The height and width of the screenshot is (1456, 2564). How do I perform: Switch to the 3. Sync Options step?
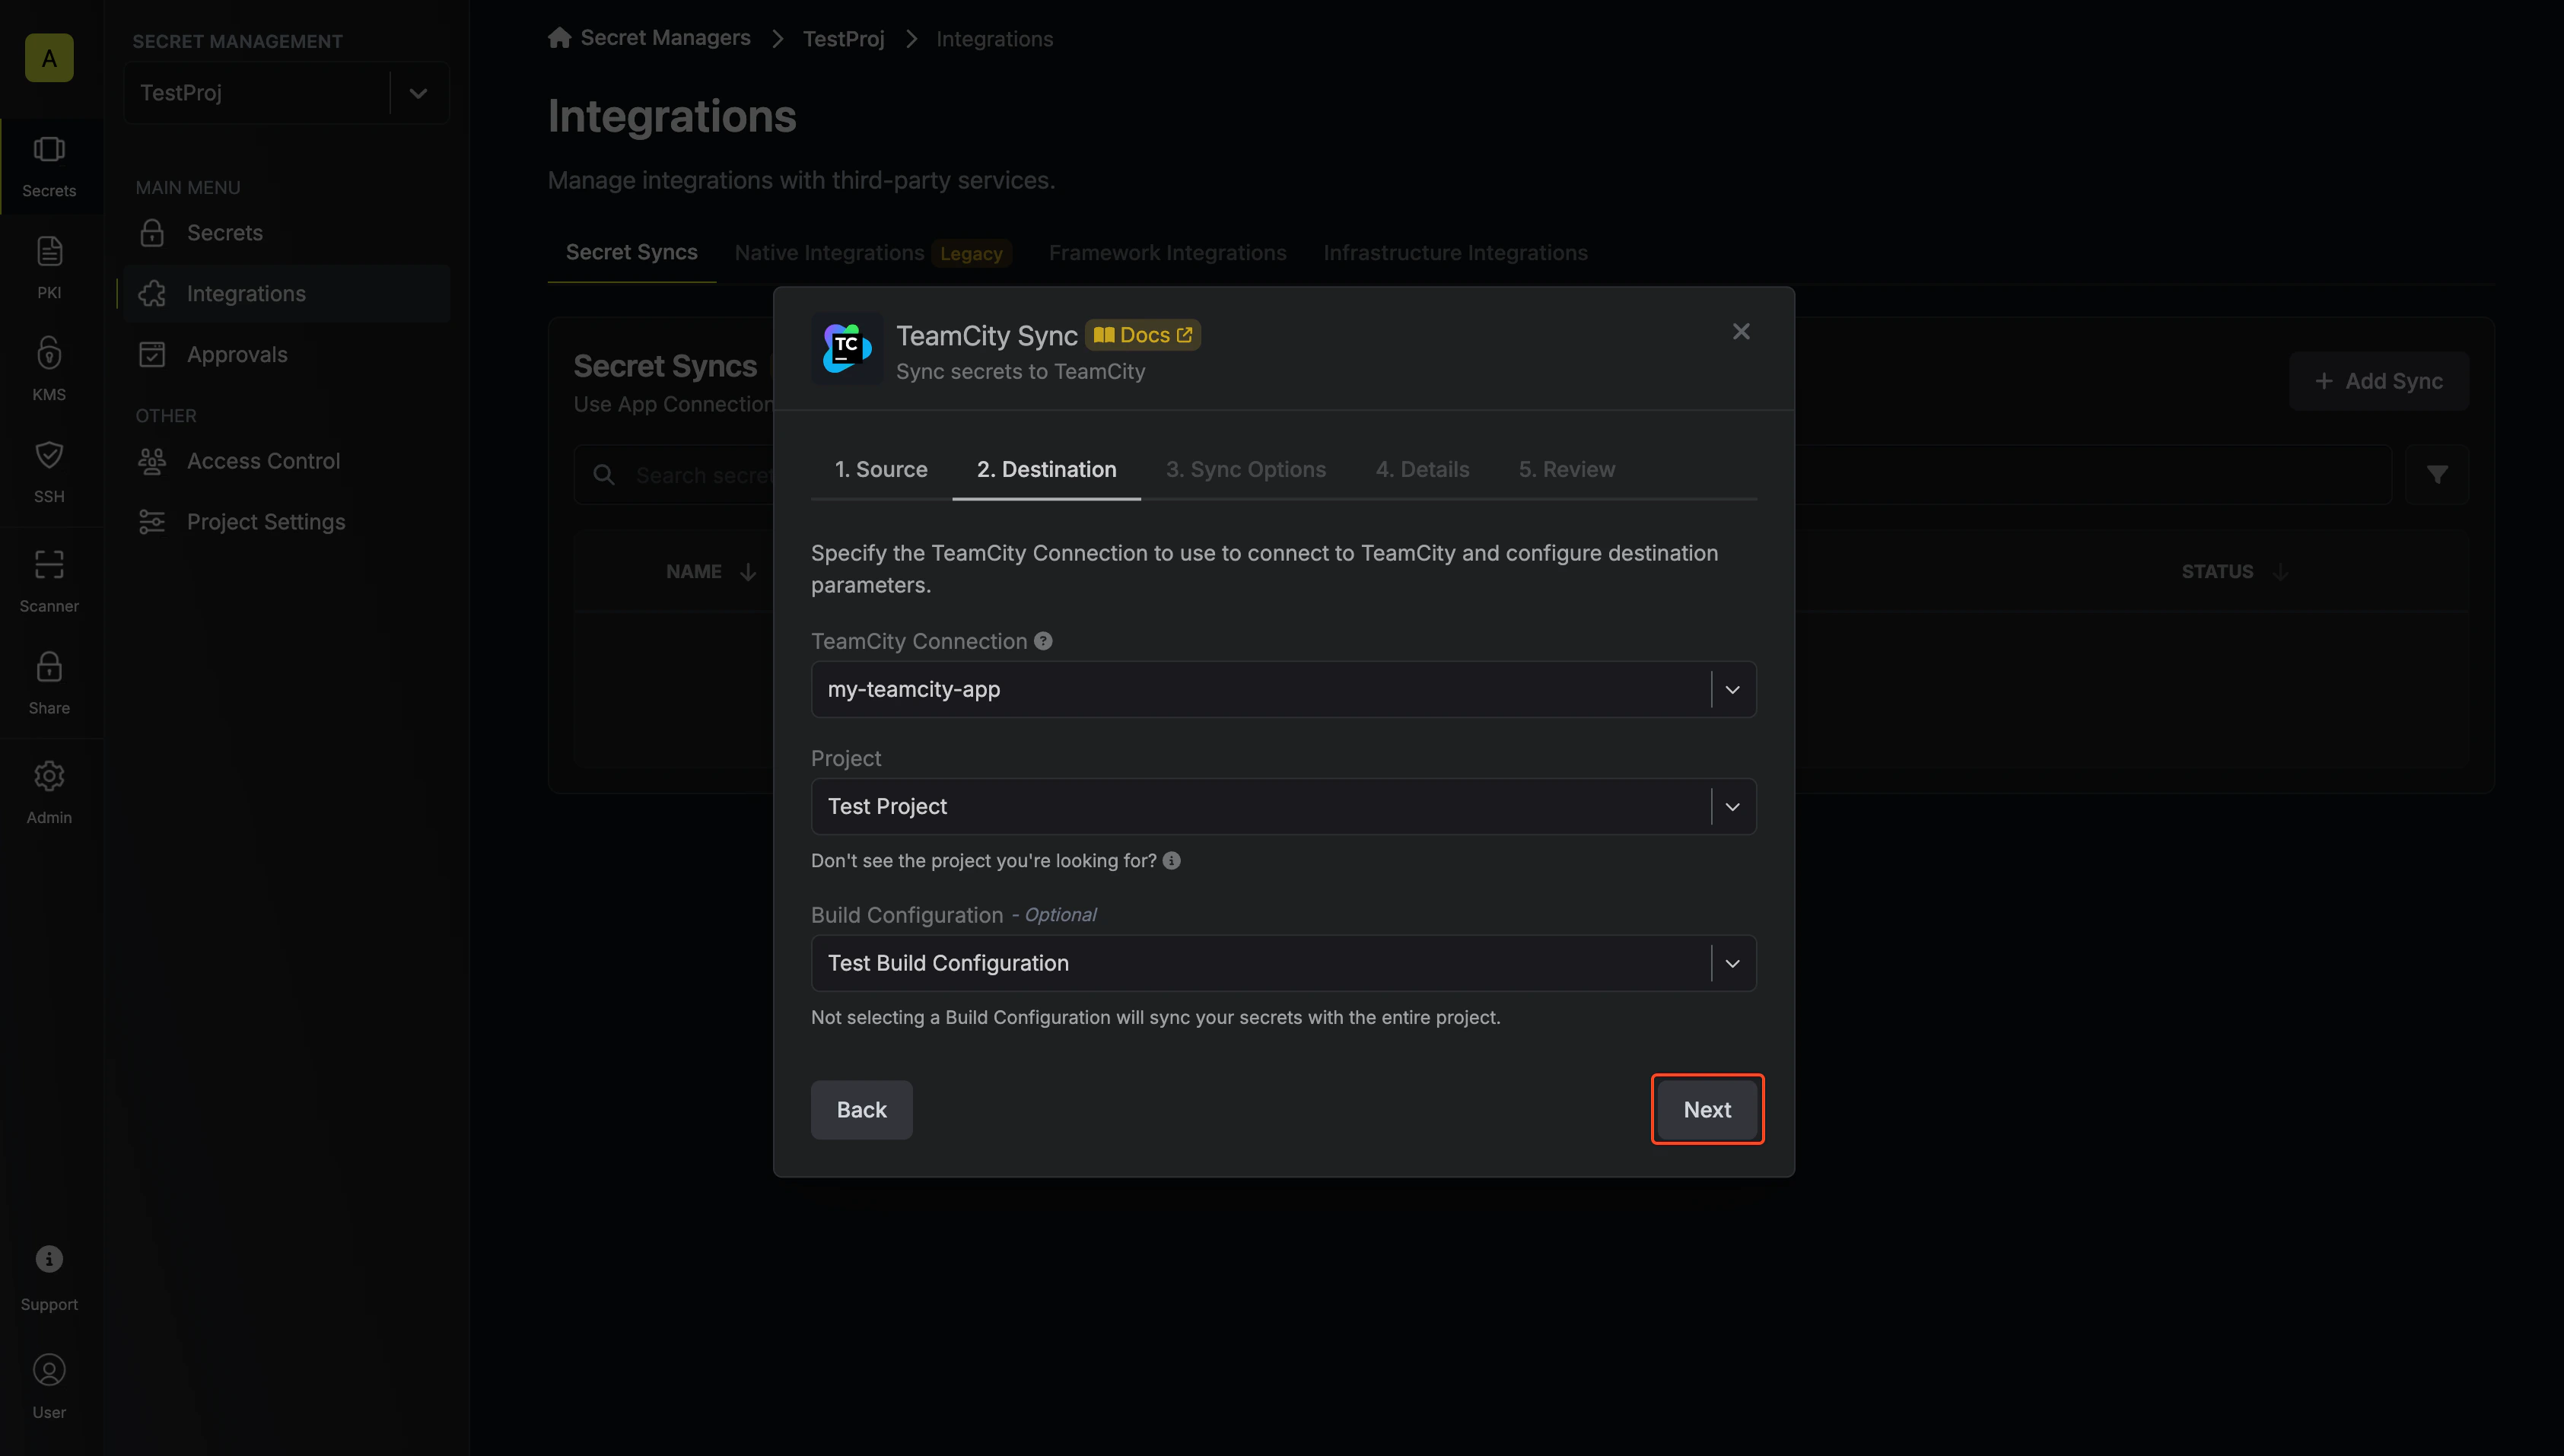tap(1245, 470)
